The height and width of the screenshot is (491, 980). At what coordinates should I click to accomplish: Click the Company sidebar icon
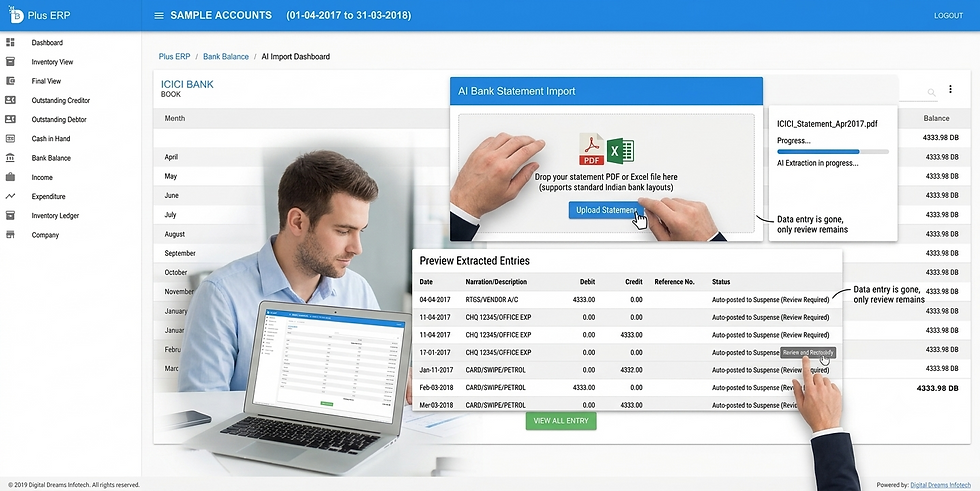[x=10, y=235]
